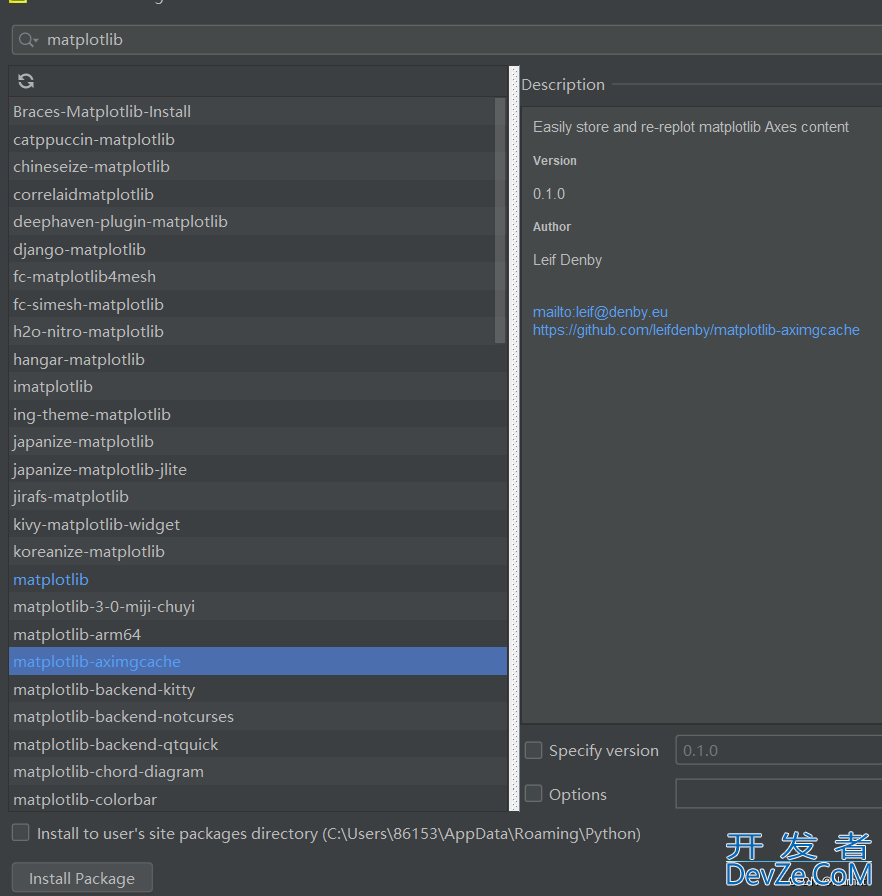The image size is (882, 896).
Task: Select the blue matplotlib package entry
Action: 258,579
